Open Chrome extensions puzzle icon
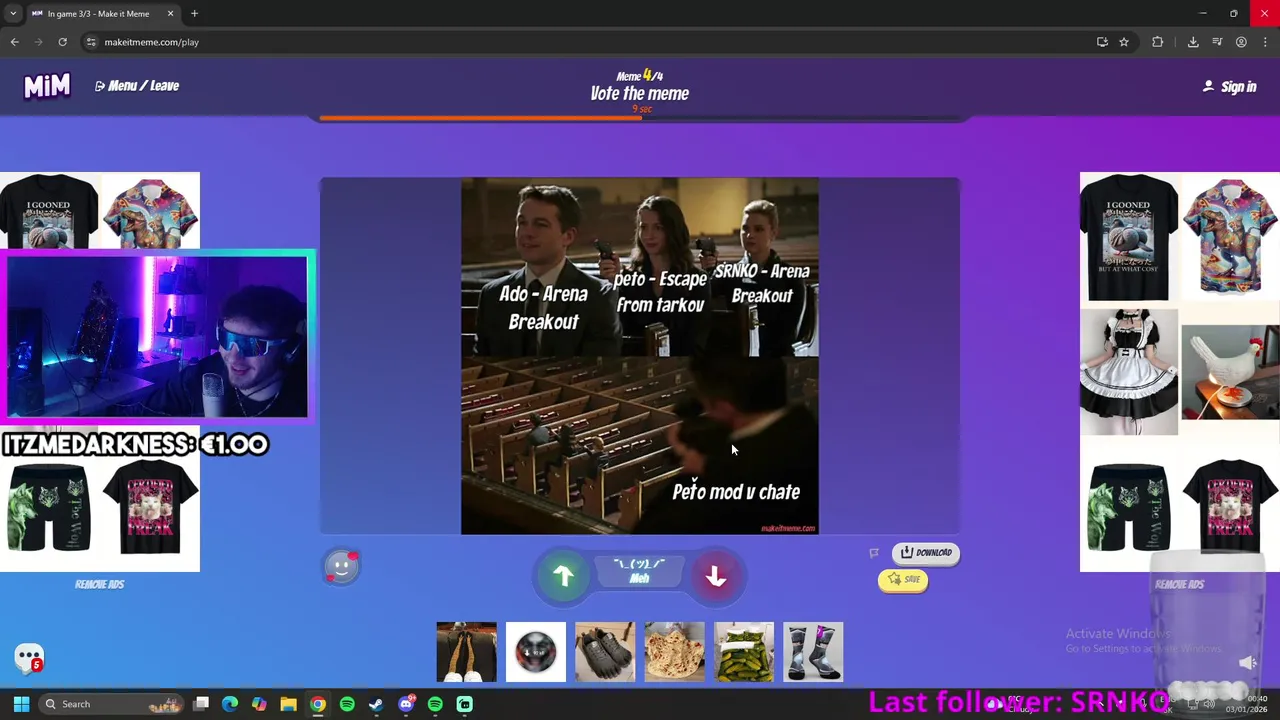The height and width of the screenshot is (720, 1280). point(1158,42)
